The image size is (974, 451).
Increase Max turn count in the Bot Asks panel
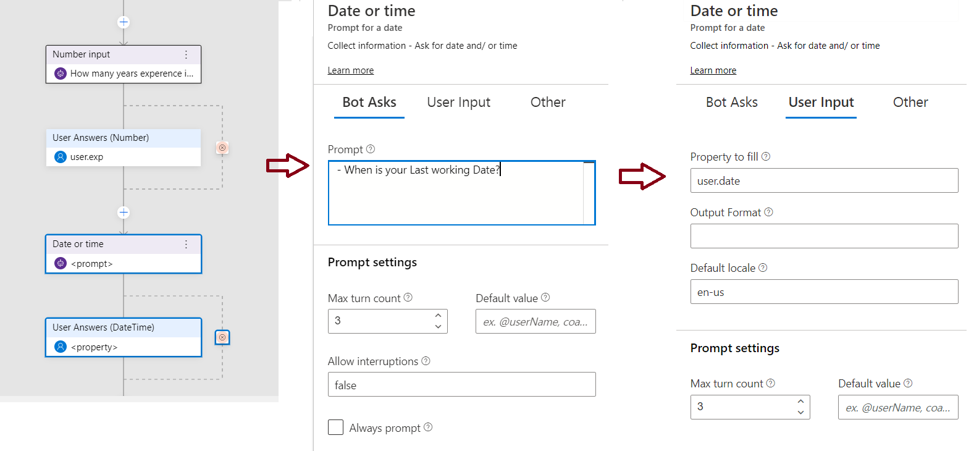[x=438, y=316]
